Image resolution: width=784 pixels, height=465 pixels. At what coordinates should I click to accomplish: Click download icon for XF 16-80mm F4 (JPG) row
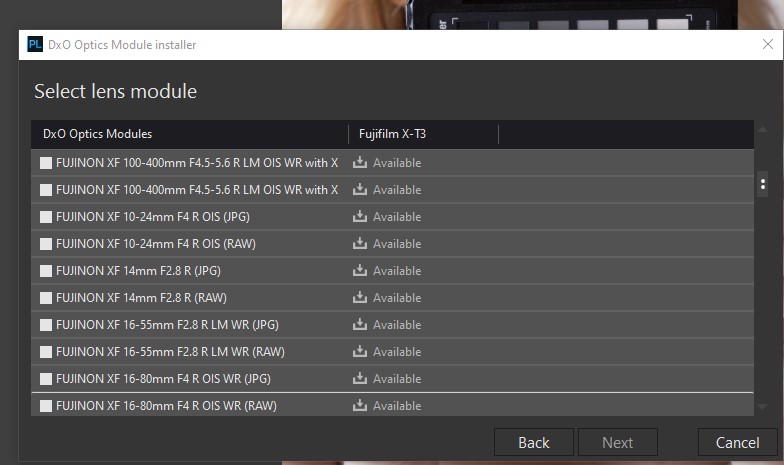(x=360, y=378)
